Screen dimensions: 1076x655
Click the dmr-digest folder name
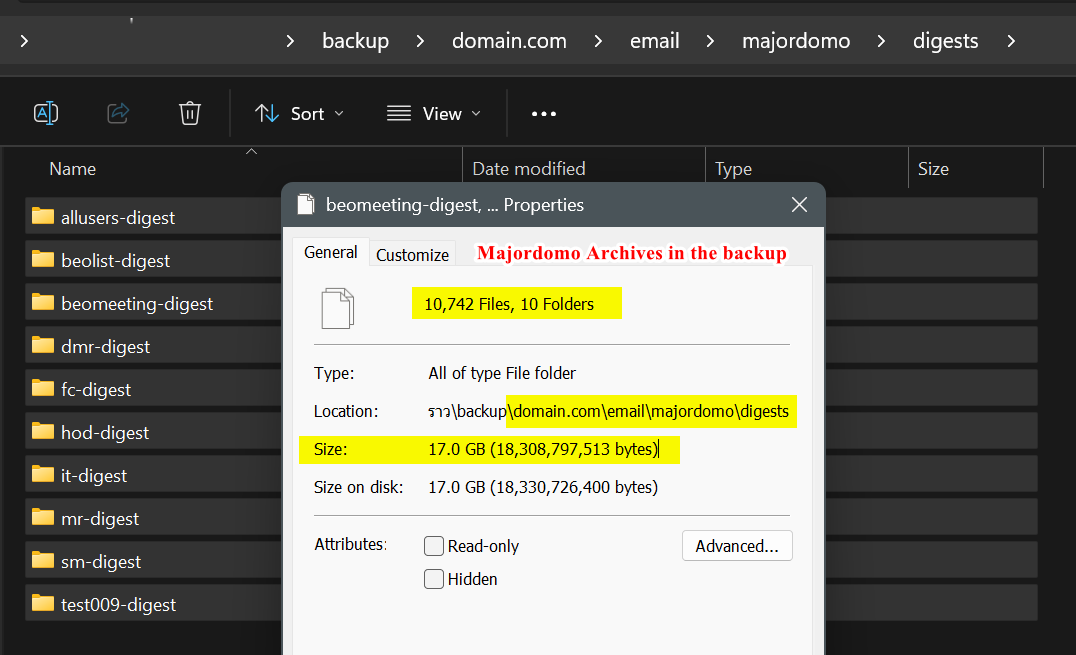[x=105, y=347]
